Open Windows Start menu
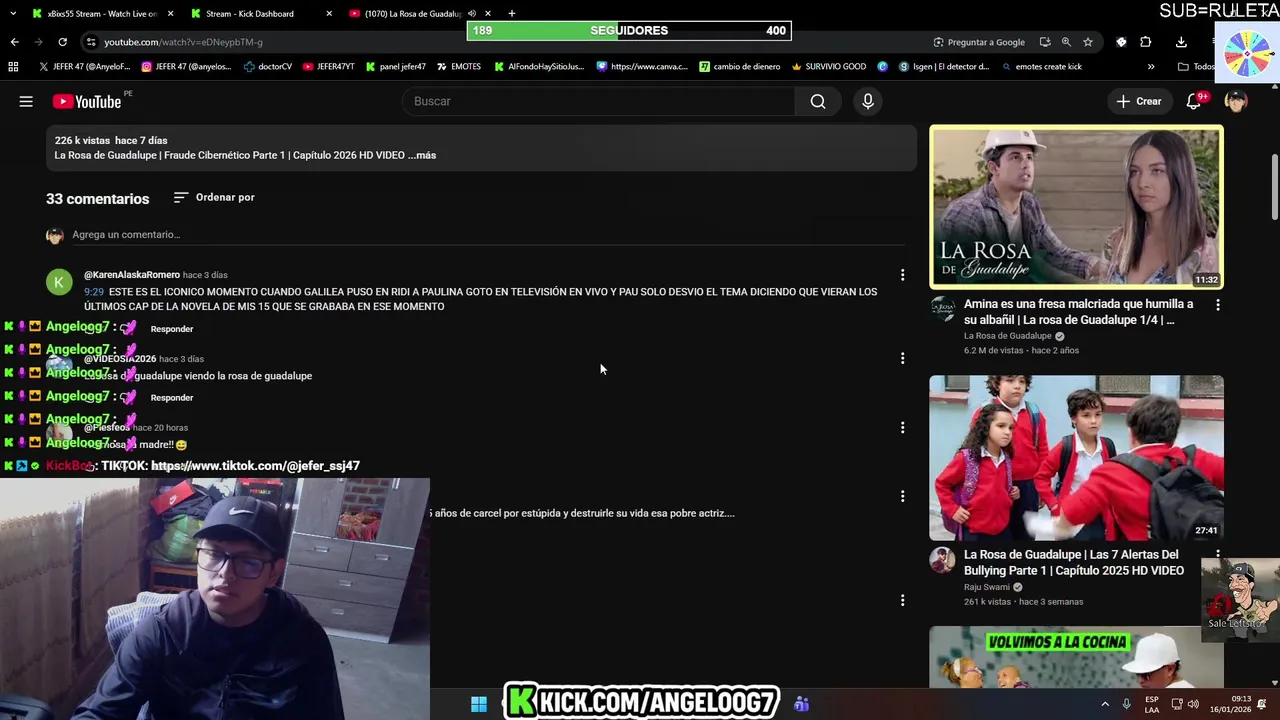This screenshot has height=720, width=1280. tap(479, 705)
